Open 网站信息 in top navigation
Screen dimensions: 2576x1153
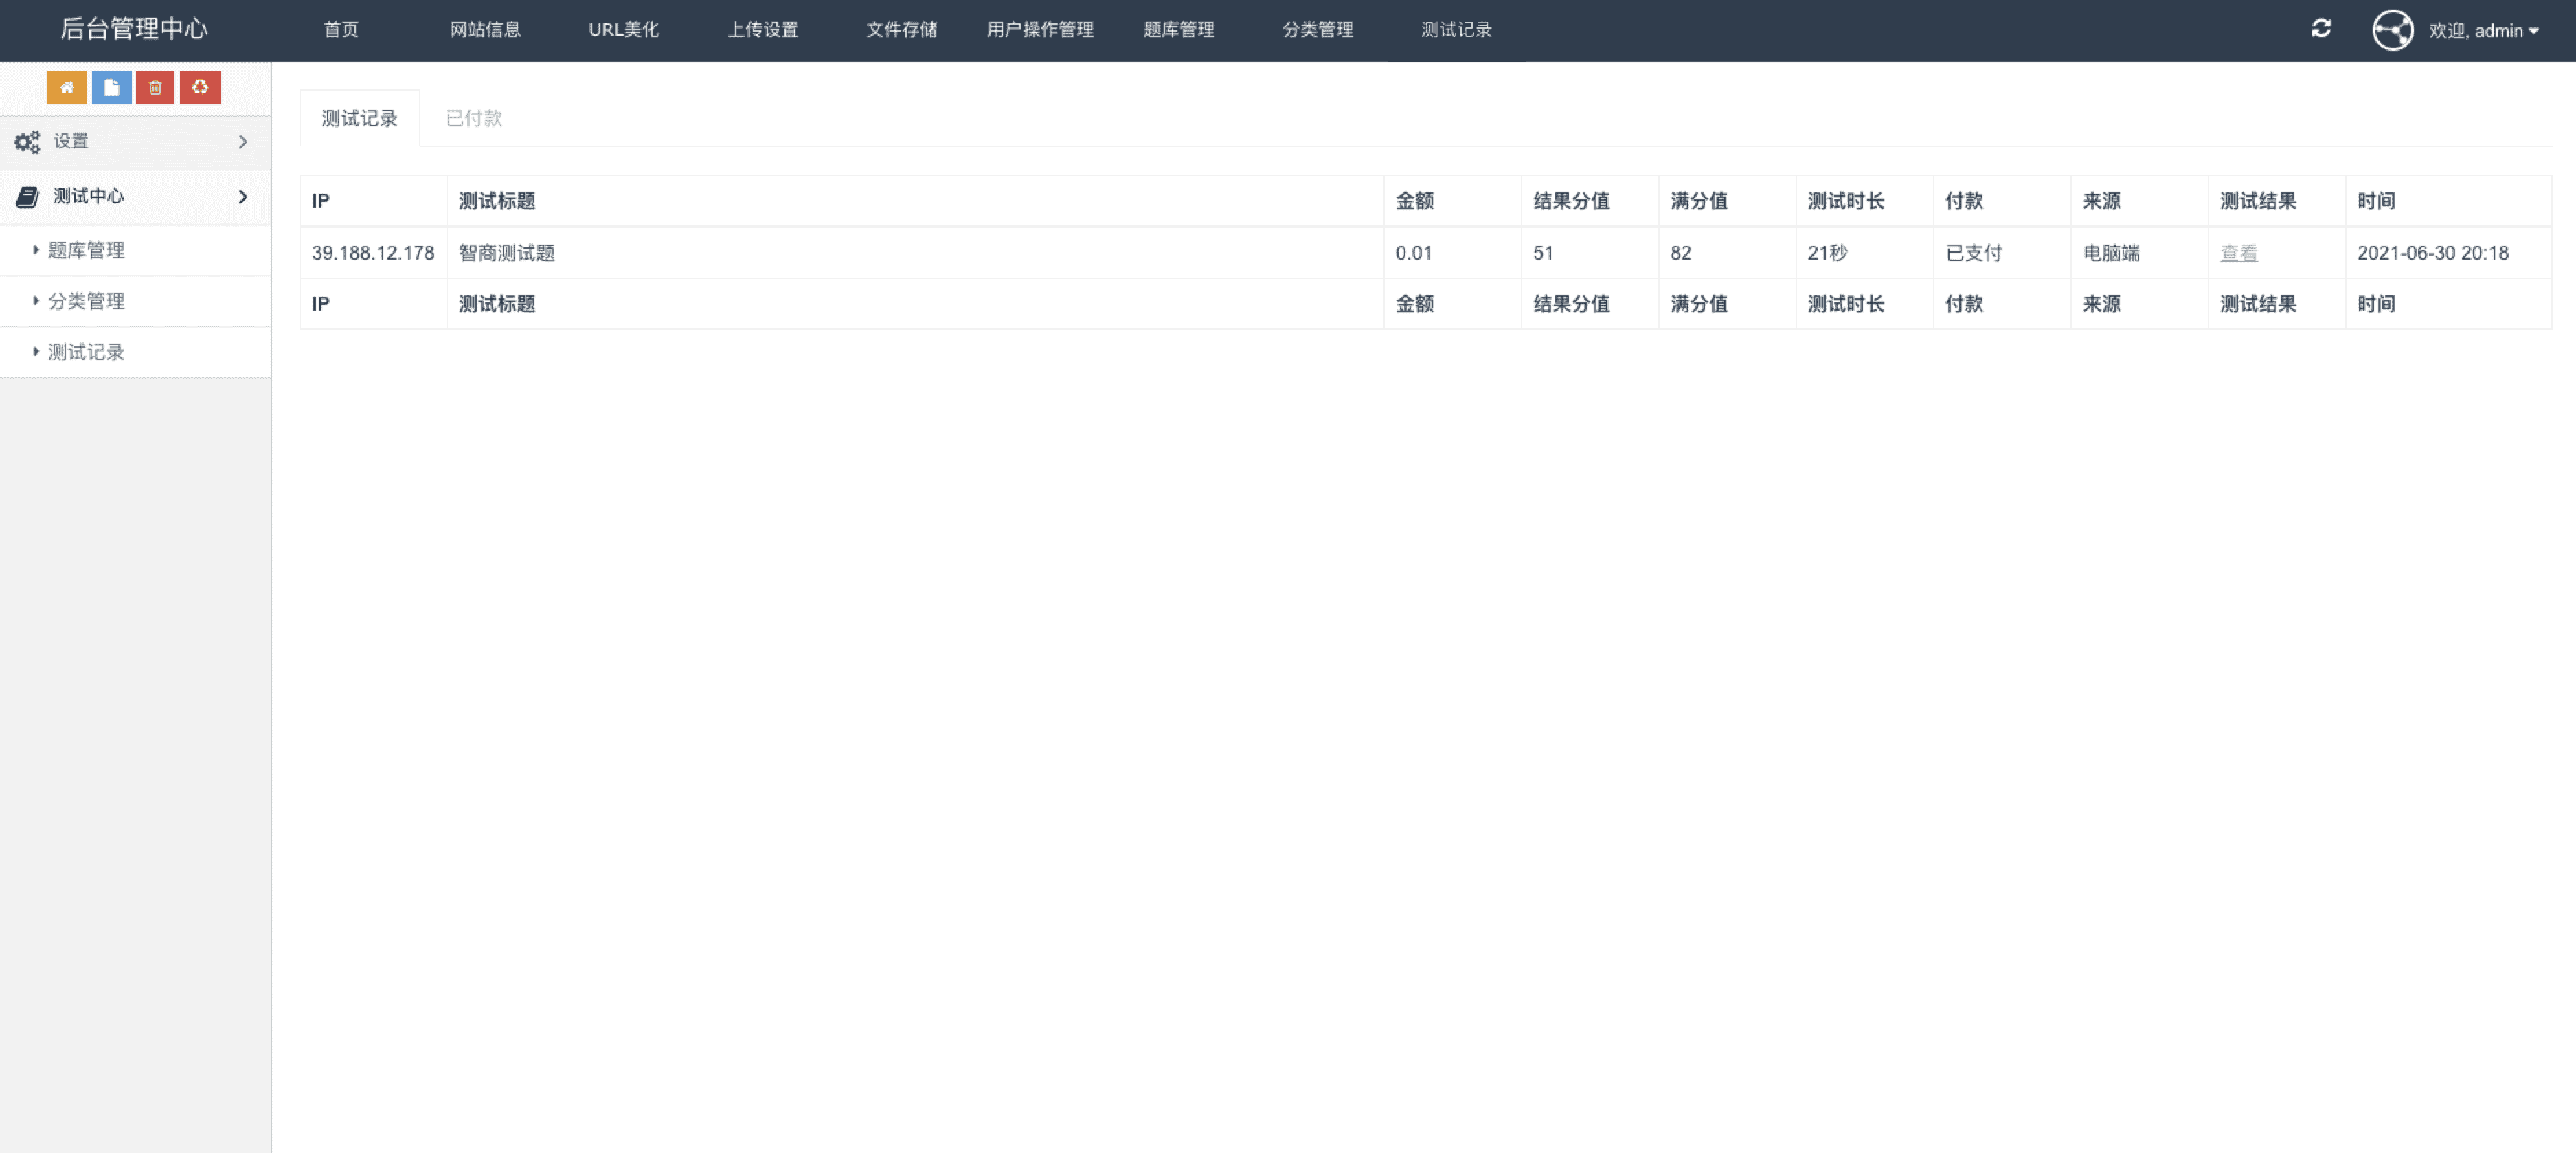click(485, 30)
